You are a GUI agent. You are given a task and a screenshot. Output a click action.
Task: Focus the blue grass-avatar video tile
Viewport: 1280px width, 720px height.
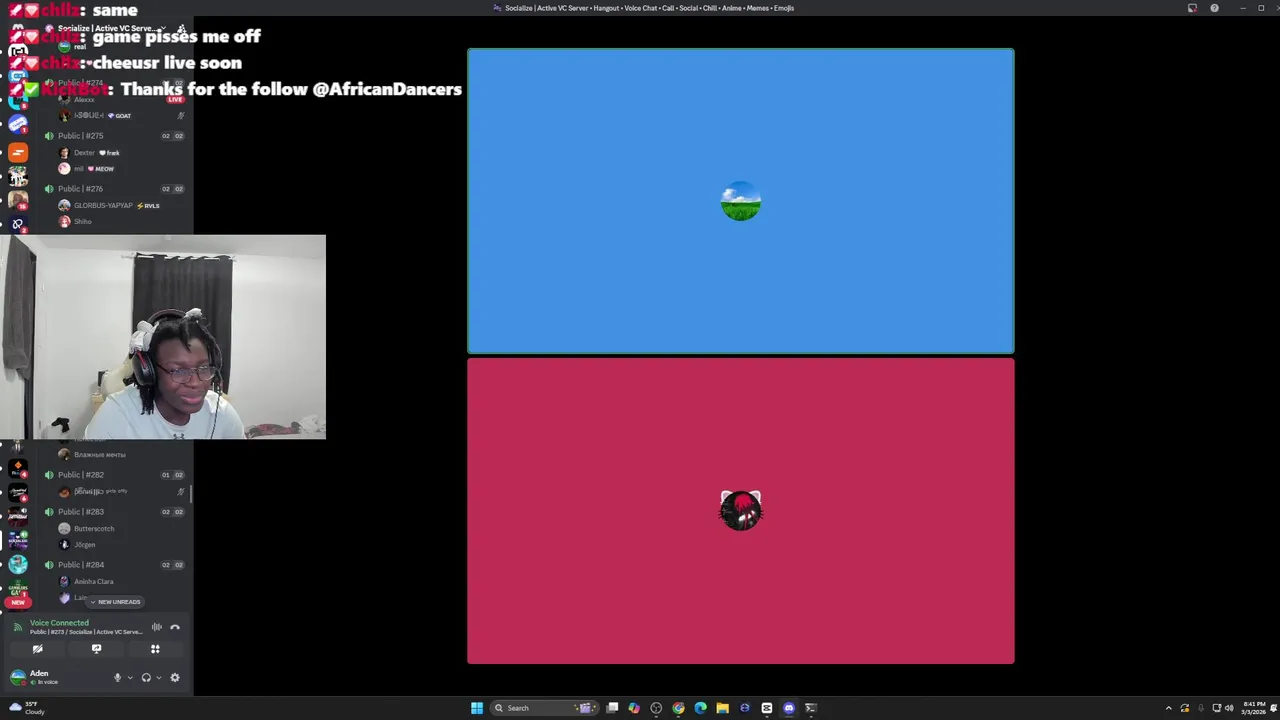(x=741, y=201)
